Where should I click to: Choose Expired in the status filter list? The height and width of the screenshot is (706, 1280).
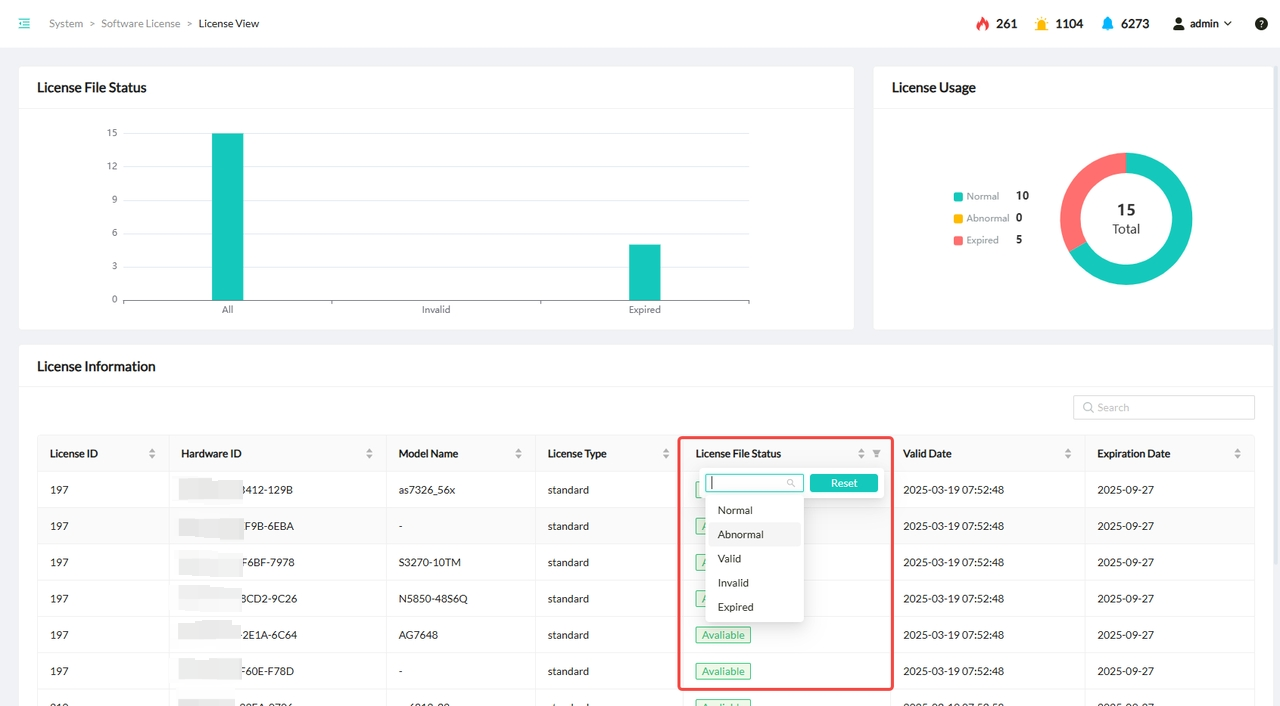pos(735,607)
